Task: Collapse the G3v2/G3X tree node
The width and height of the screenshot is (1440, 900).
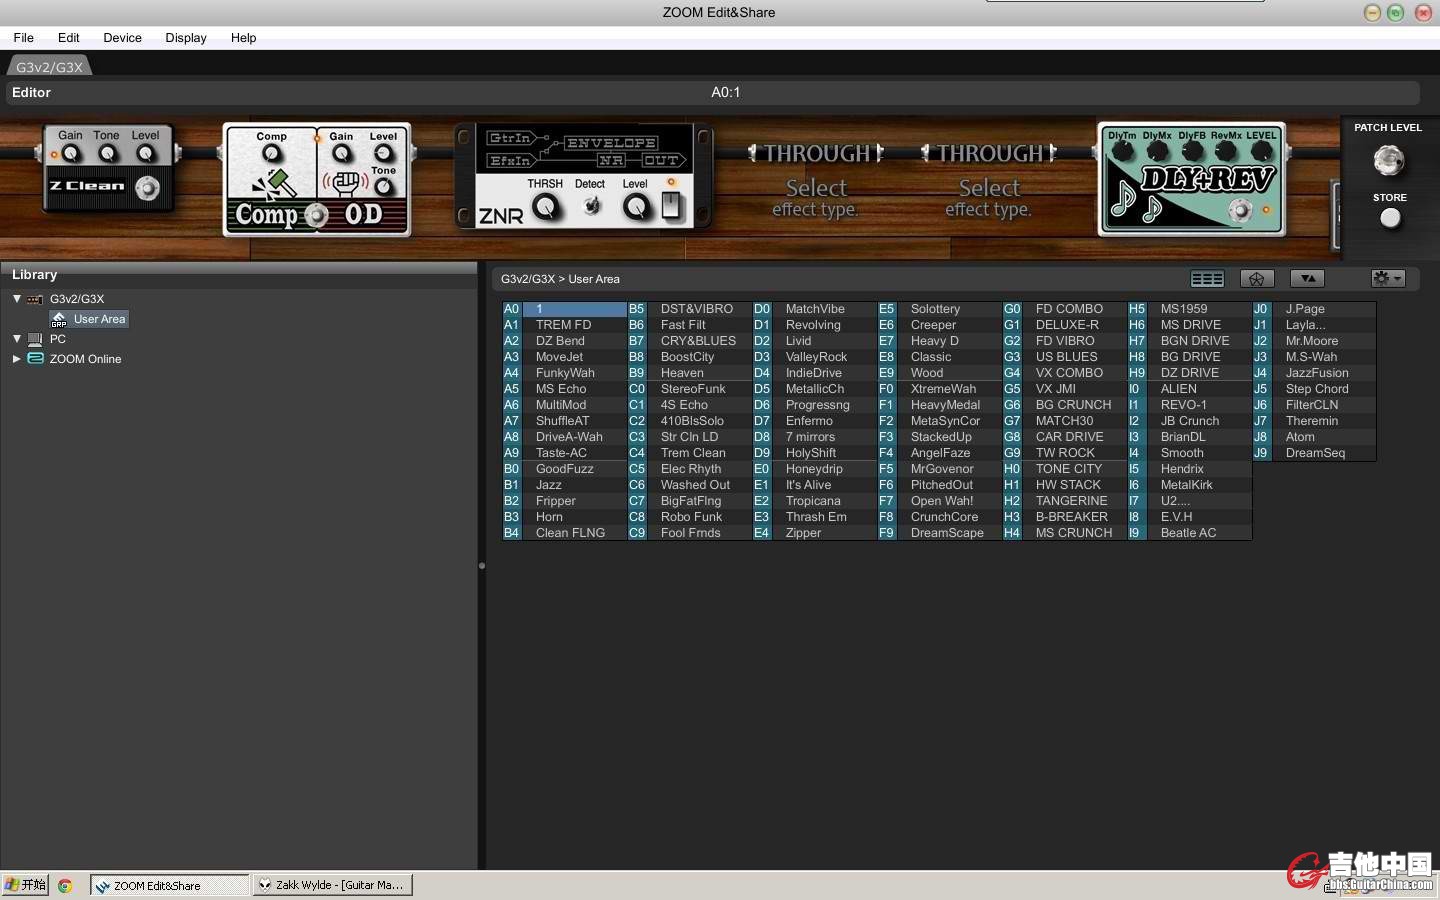Action: click(x=17, y=298)
